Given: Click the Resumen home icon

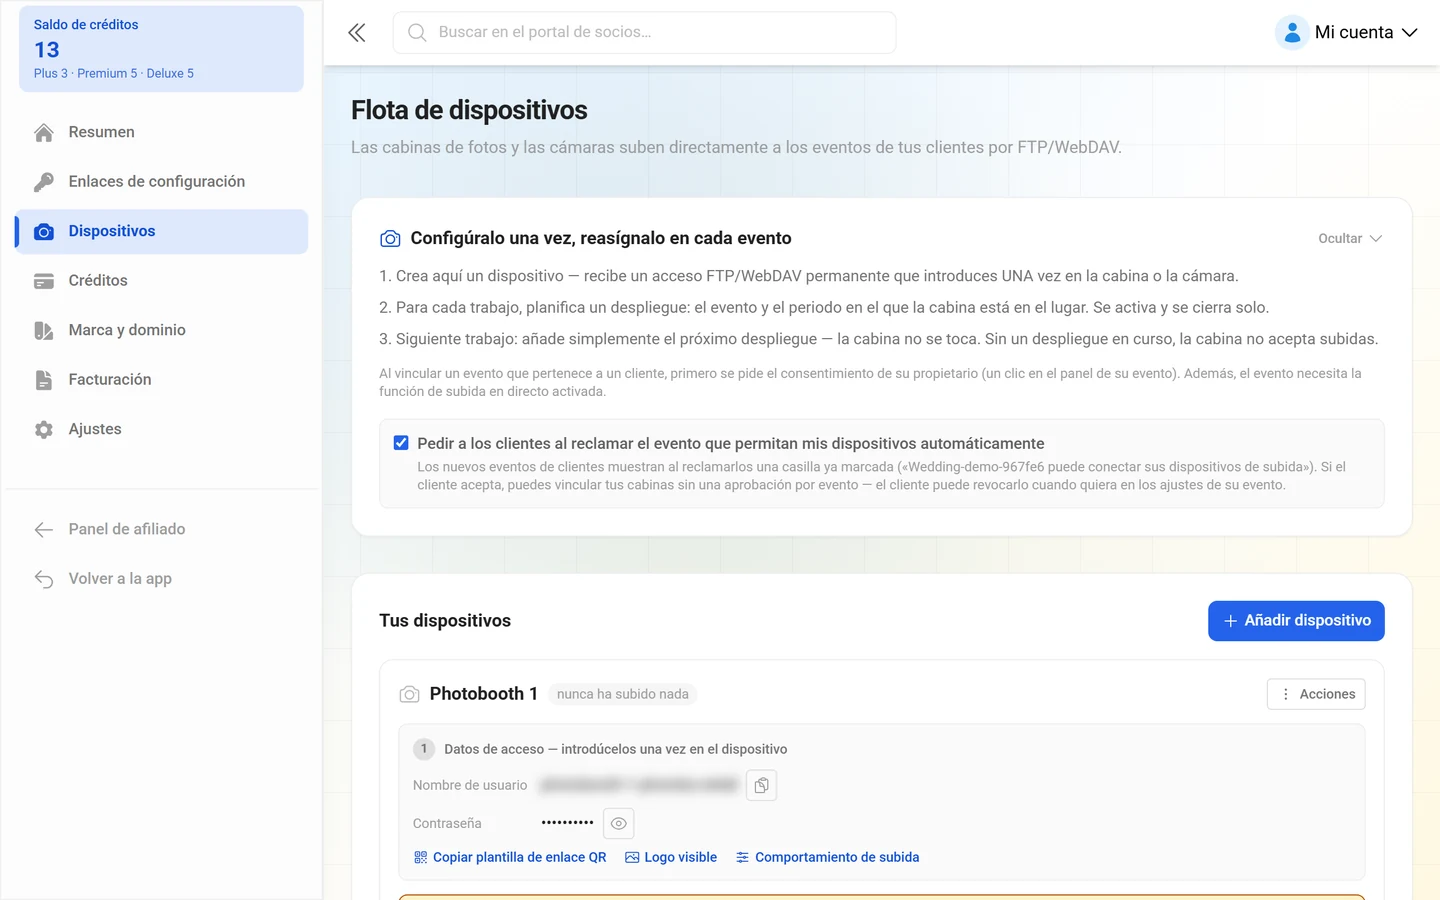Looking at the screenshot, I should pos(44,132).
